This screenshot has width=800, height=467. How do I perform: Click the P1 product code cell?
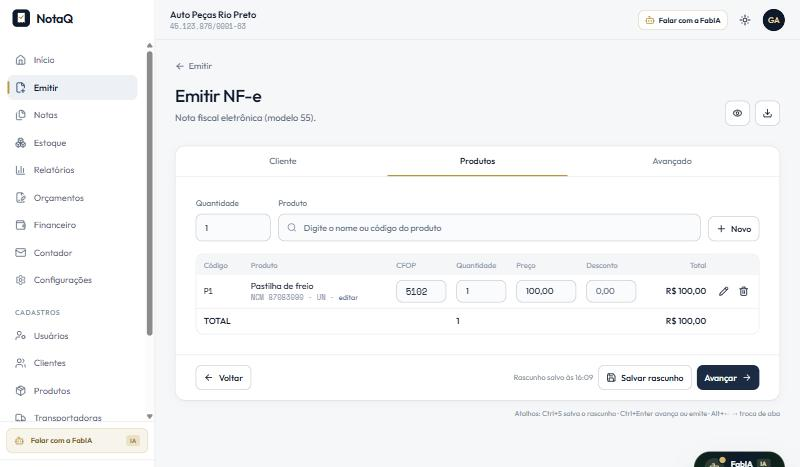click(x=208, y=291)
